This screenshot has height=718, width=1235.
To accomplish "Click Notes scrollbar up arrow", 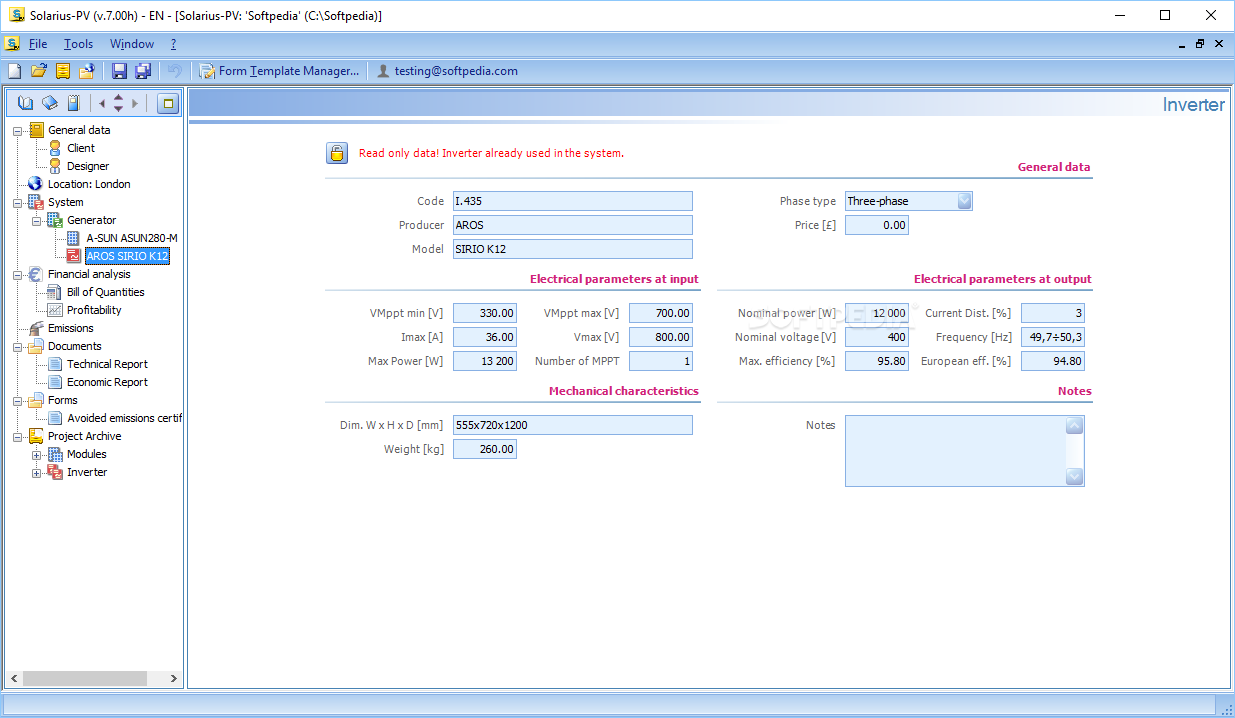I will (x=1075, y=426).
